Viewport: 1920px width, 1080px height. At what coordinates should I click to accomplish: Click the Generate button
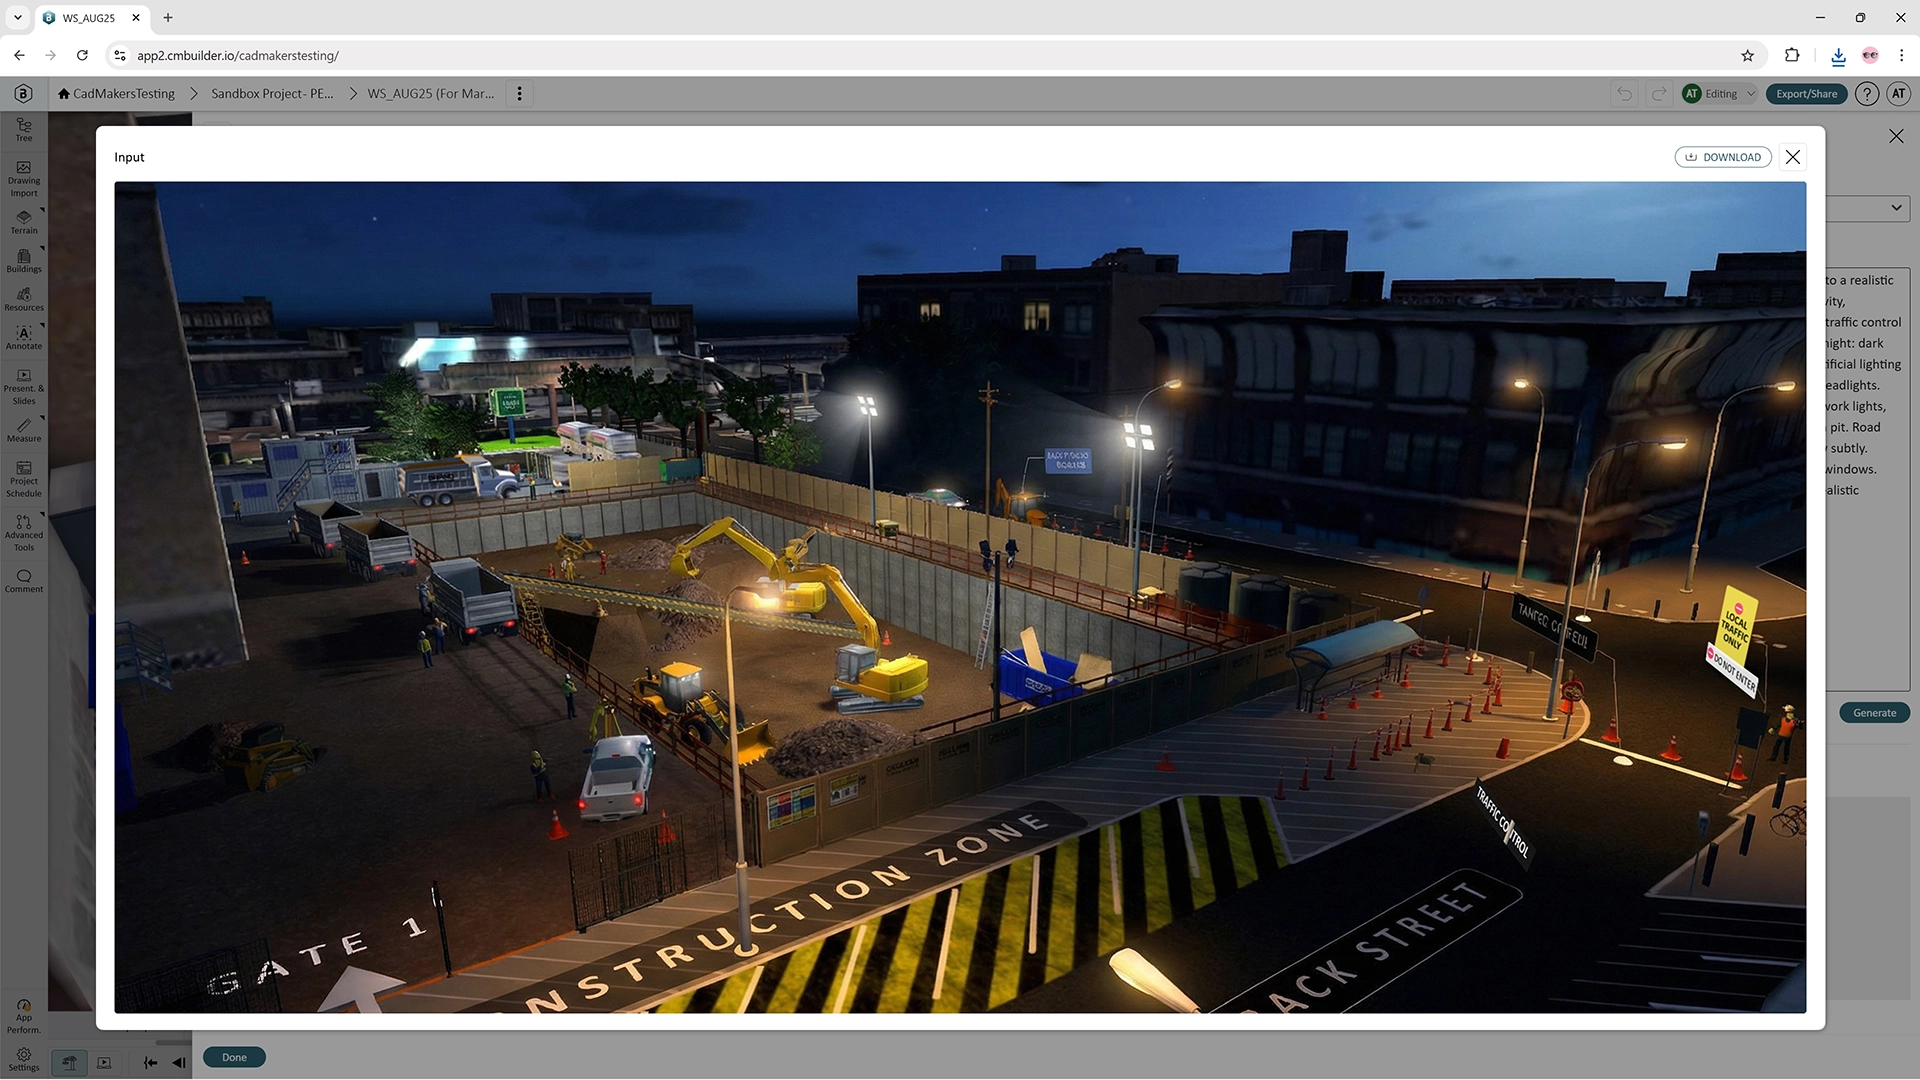1873,712
